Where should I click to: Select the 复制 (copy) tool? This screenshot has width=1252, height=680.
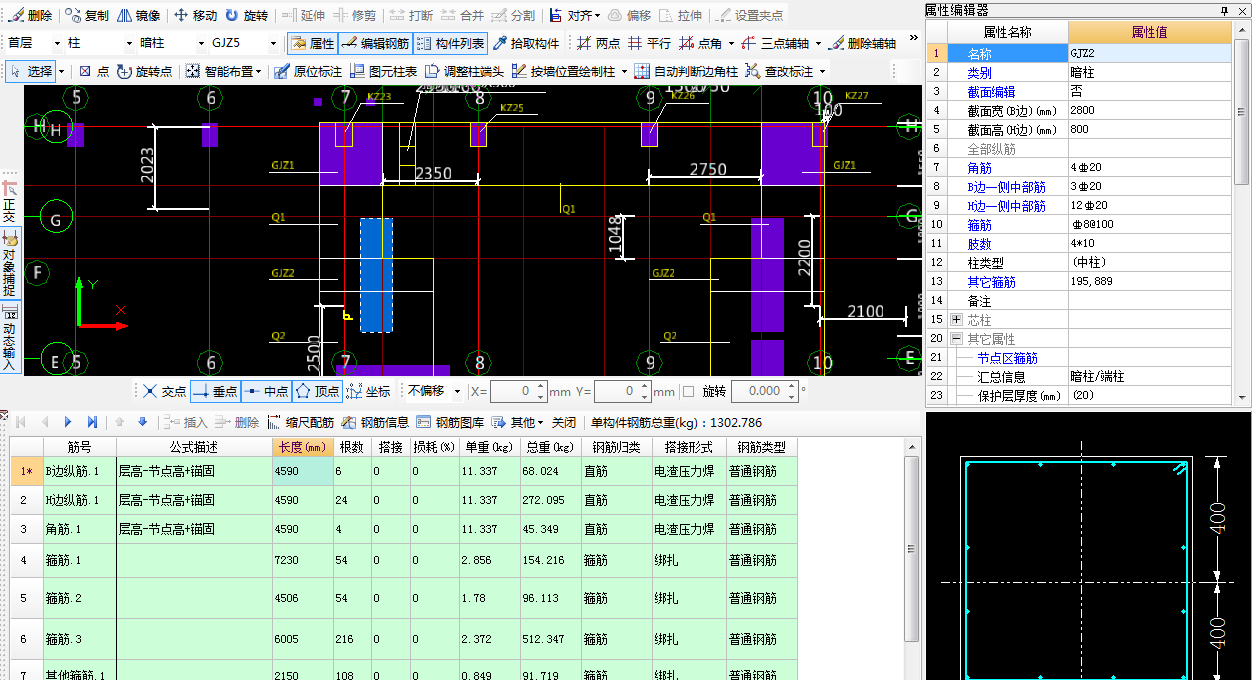(x=87, y=15)
